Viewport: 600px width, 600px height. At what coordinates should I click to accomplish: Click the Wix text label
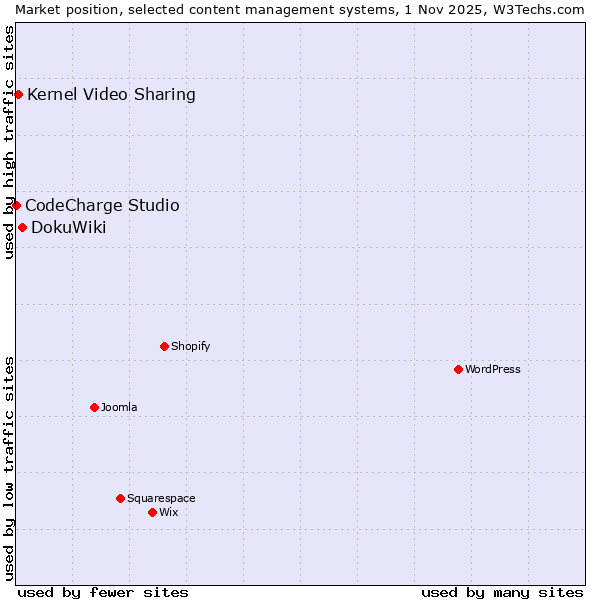(168, 512)
